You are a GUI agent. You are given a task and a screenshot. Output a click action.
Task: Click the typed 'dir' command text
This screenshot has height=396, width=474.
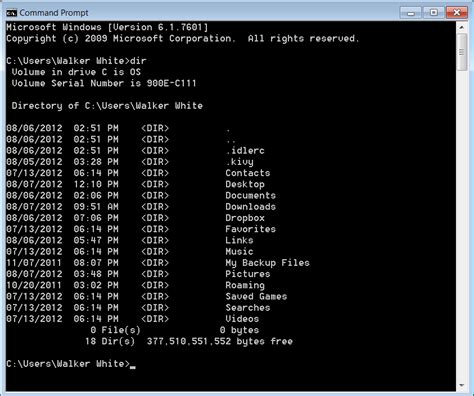[x=138, y=61]
